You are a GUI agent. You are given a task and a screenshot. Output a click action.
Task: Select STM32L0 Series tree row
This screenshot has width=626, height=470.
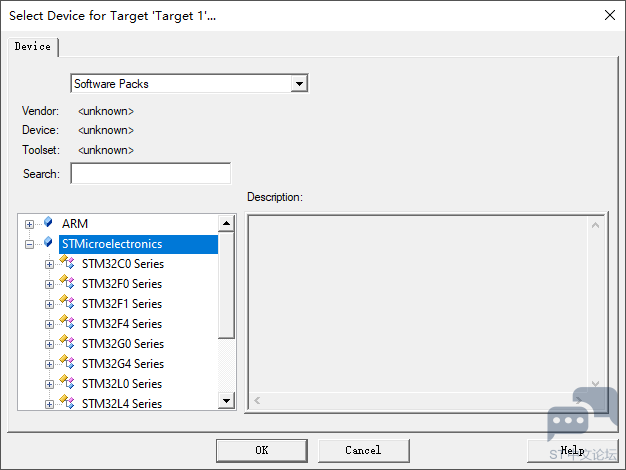pyautogui.click(x=122, y=384)
